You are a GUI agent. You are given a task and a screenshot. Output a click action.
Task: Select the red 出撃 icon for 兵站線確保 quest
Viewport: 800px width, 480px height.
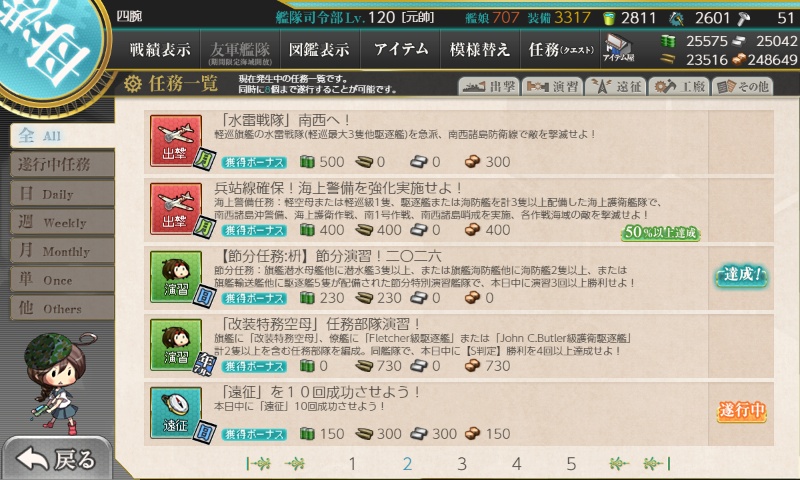tap(176, 209)
